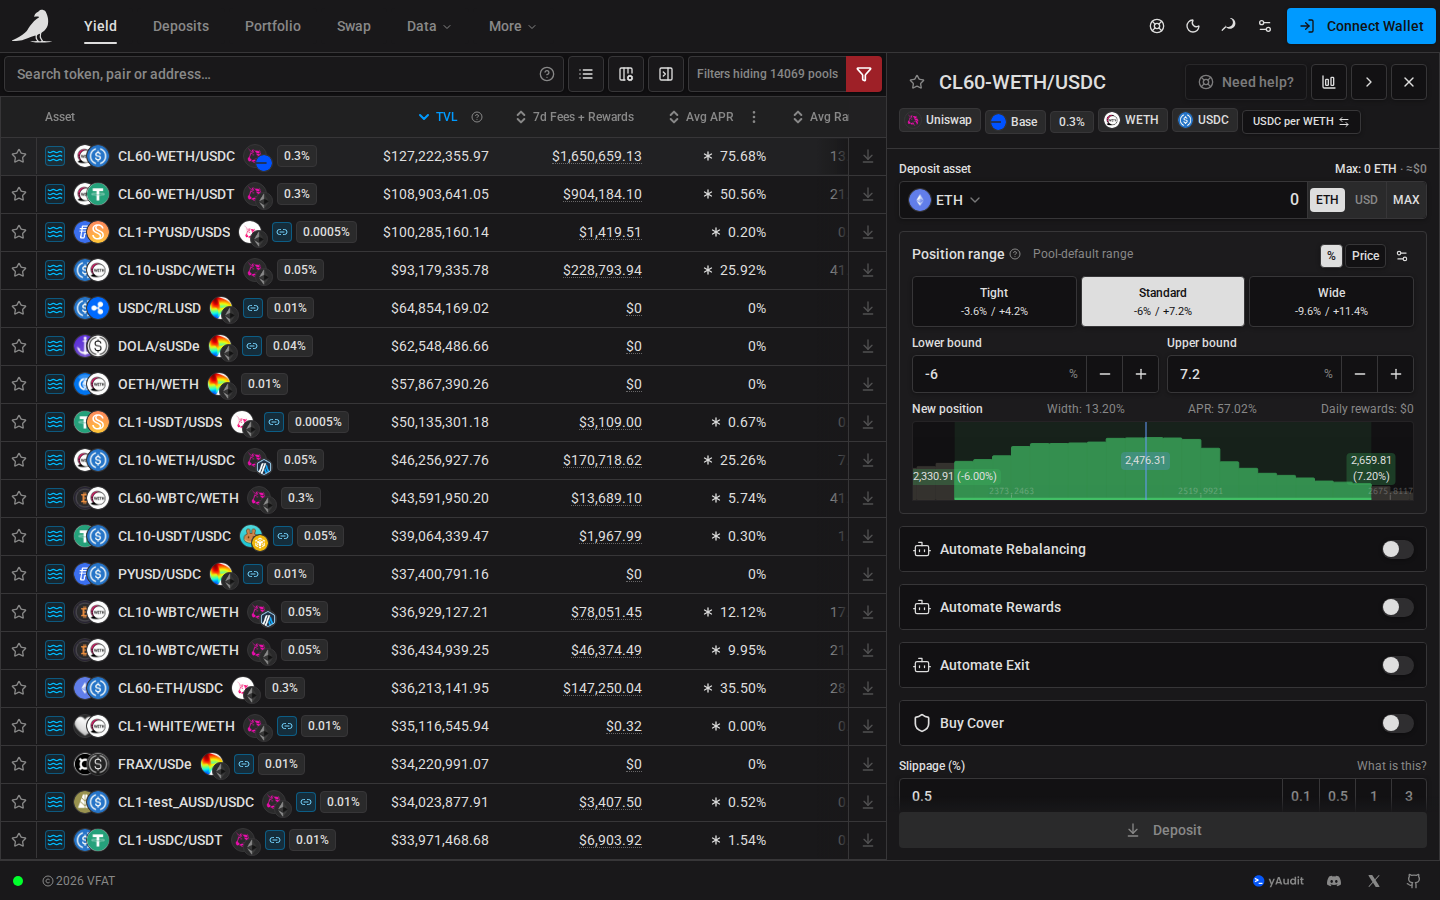Enable Automate Rewards toggle
Screen dimensions: 1440x900
coord(1398,607)
